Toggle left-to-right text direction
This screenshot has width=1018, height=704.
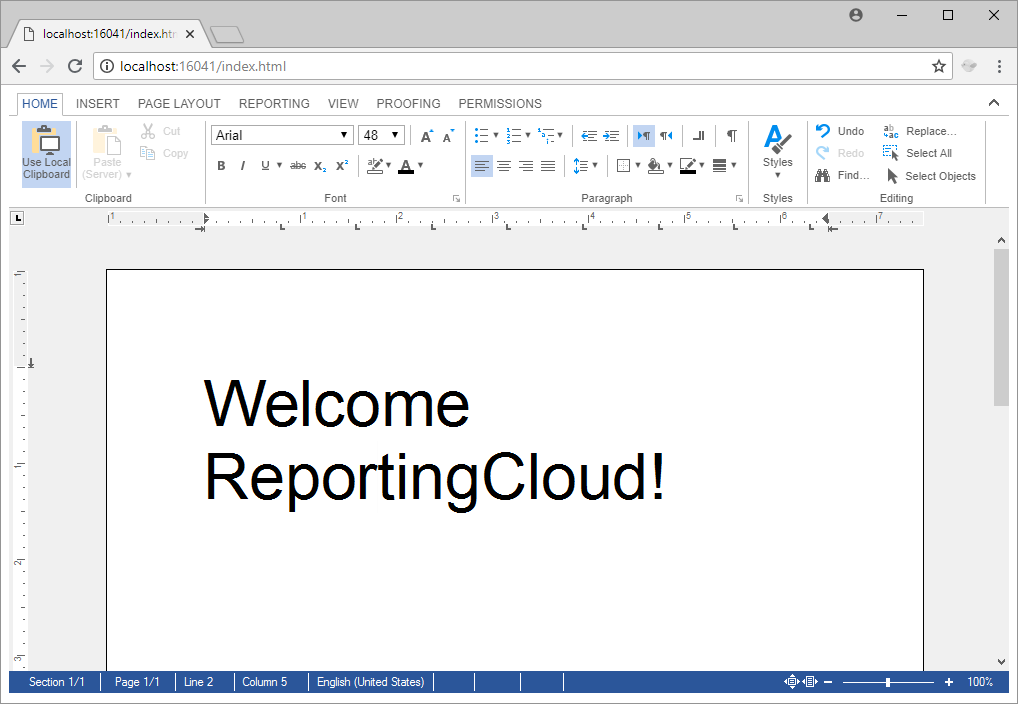coord(644,136)
